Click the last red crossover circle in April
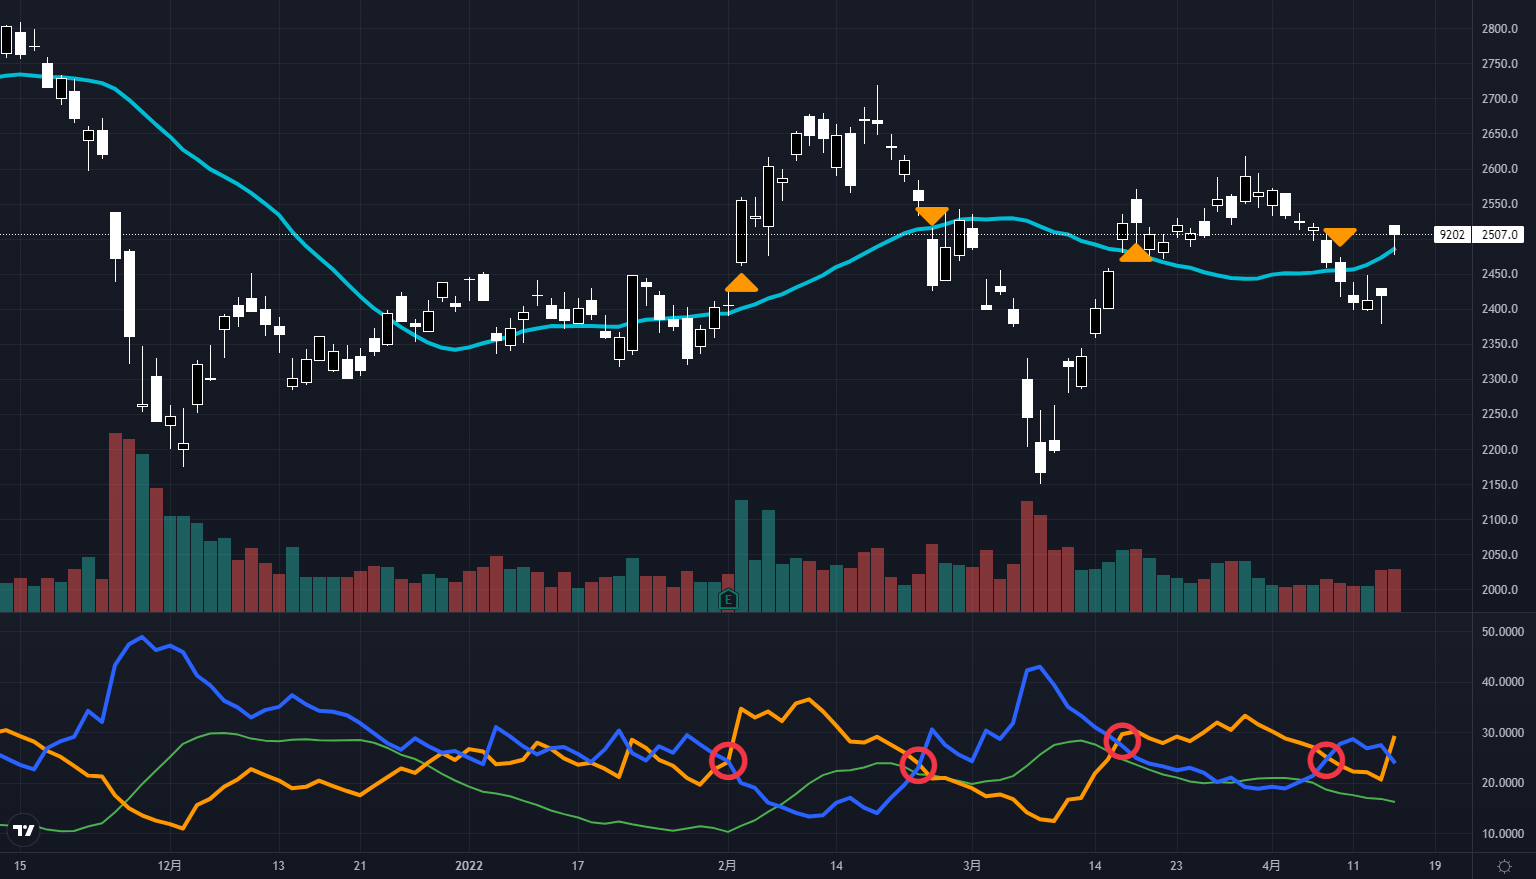Image resolution: width=1536 pixels, height=879 pixels. coord(1326,760)
